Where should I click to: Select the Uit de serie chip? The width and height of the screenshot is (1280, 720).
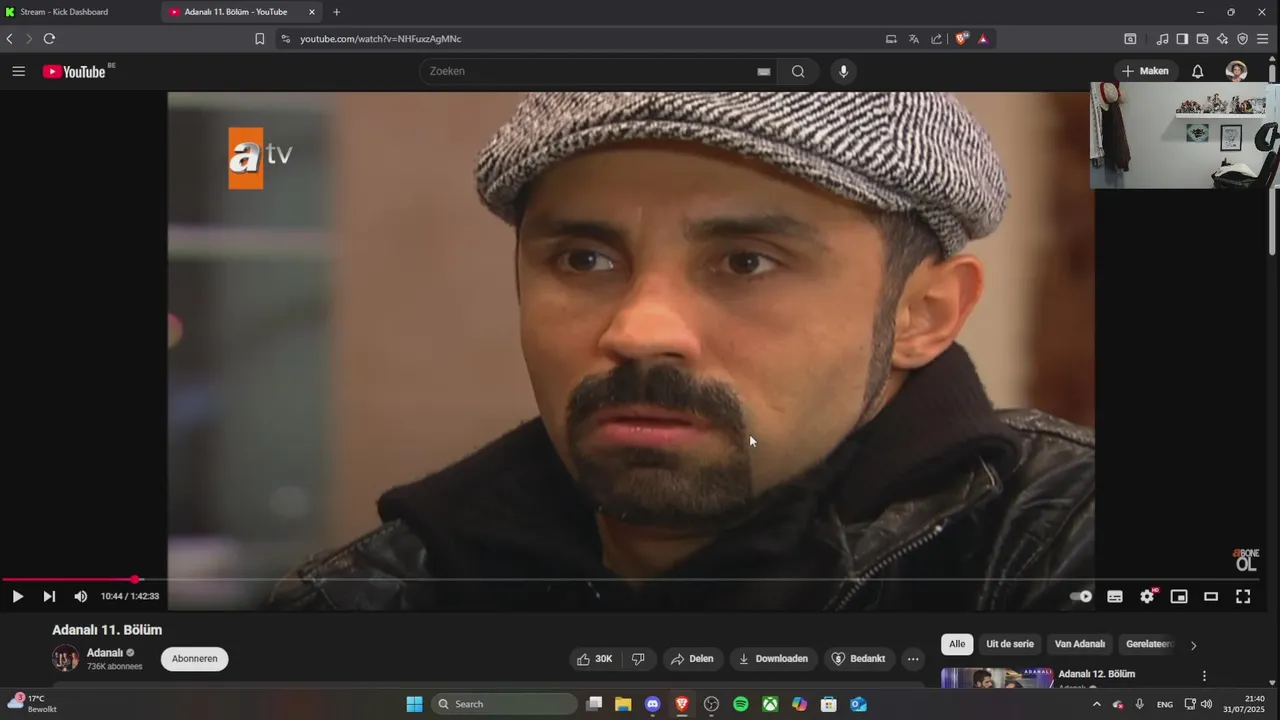[1009, 644]
